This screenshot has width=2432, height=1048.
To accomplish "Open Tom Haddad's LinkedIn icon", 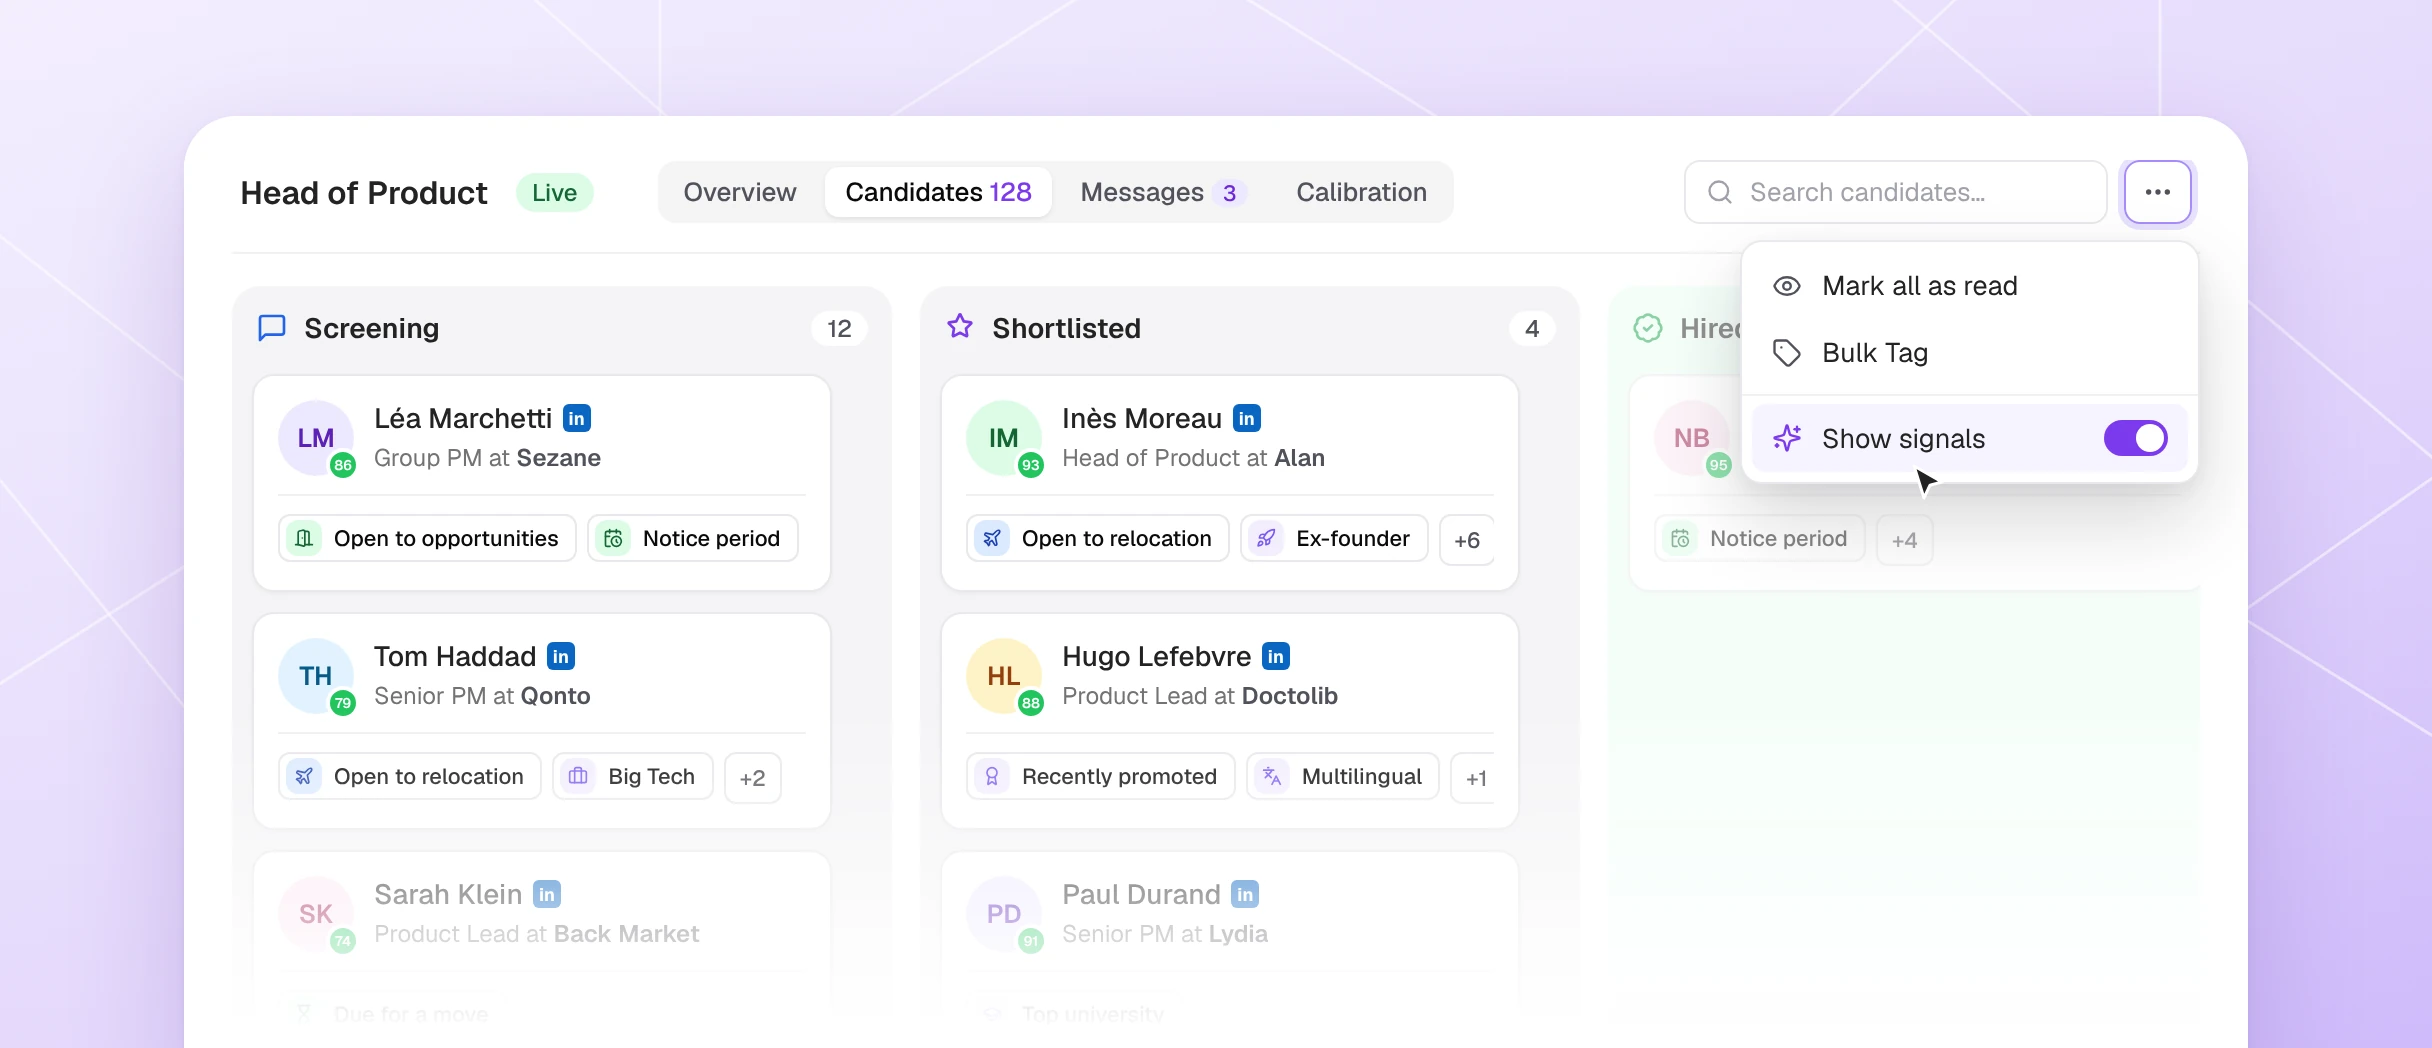I will [561, 656].
